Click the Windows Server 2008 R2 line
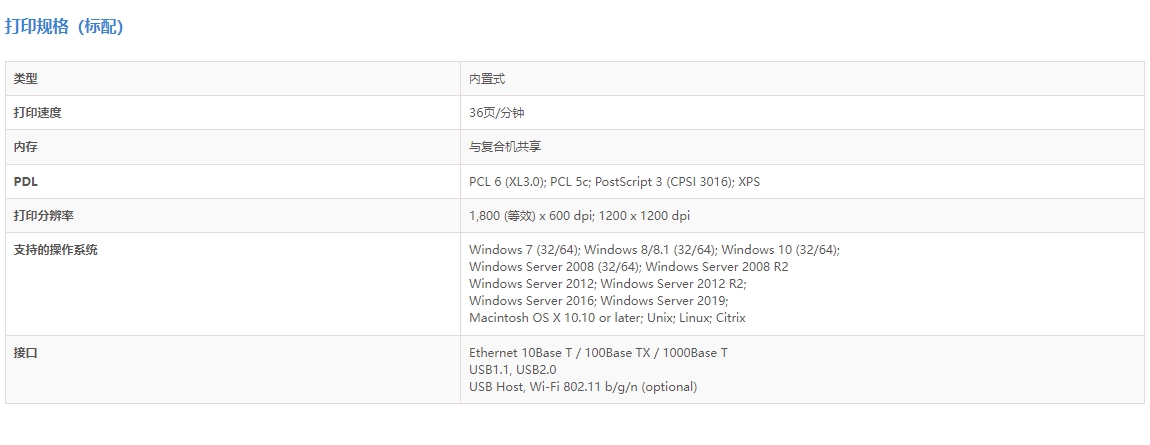The image size is (1150, 445). pyautogui.click(x=716, y=267)
